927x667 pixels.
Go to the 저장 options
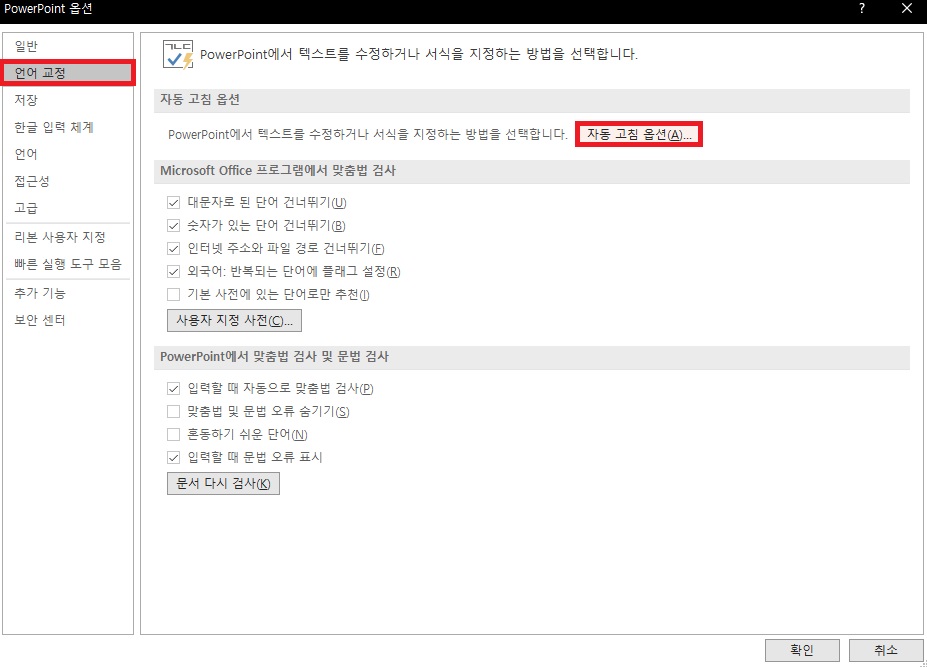26,100
